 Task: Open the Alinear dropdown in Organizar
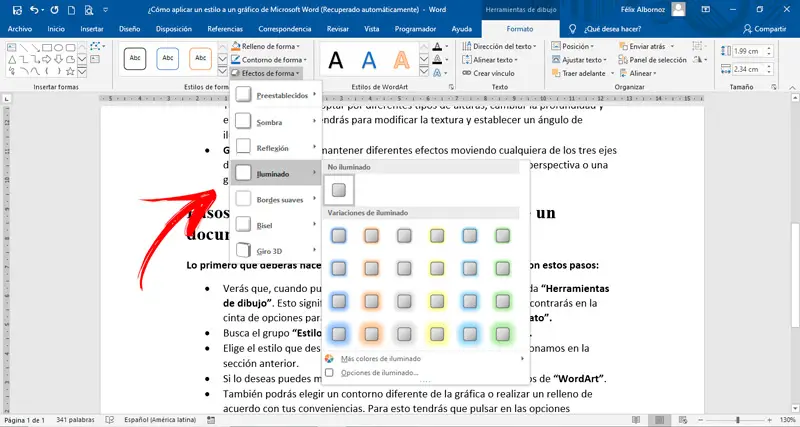[x=638, y=73]
